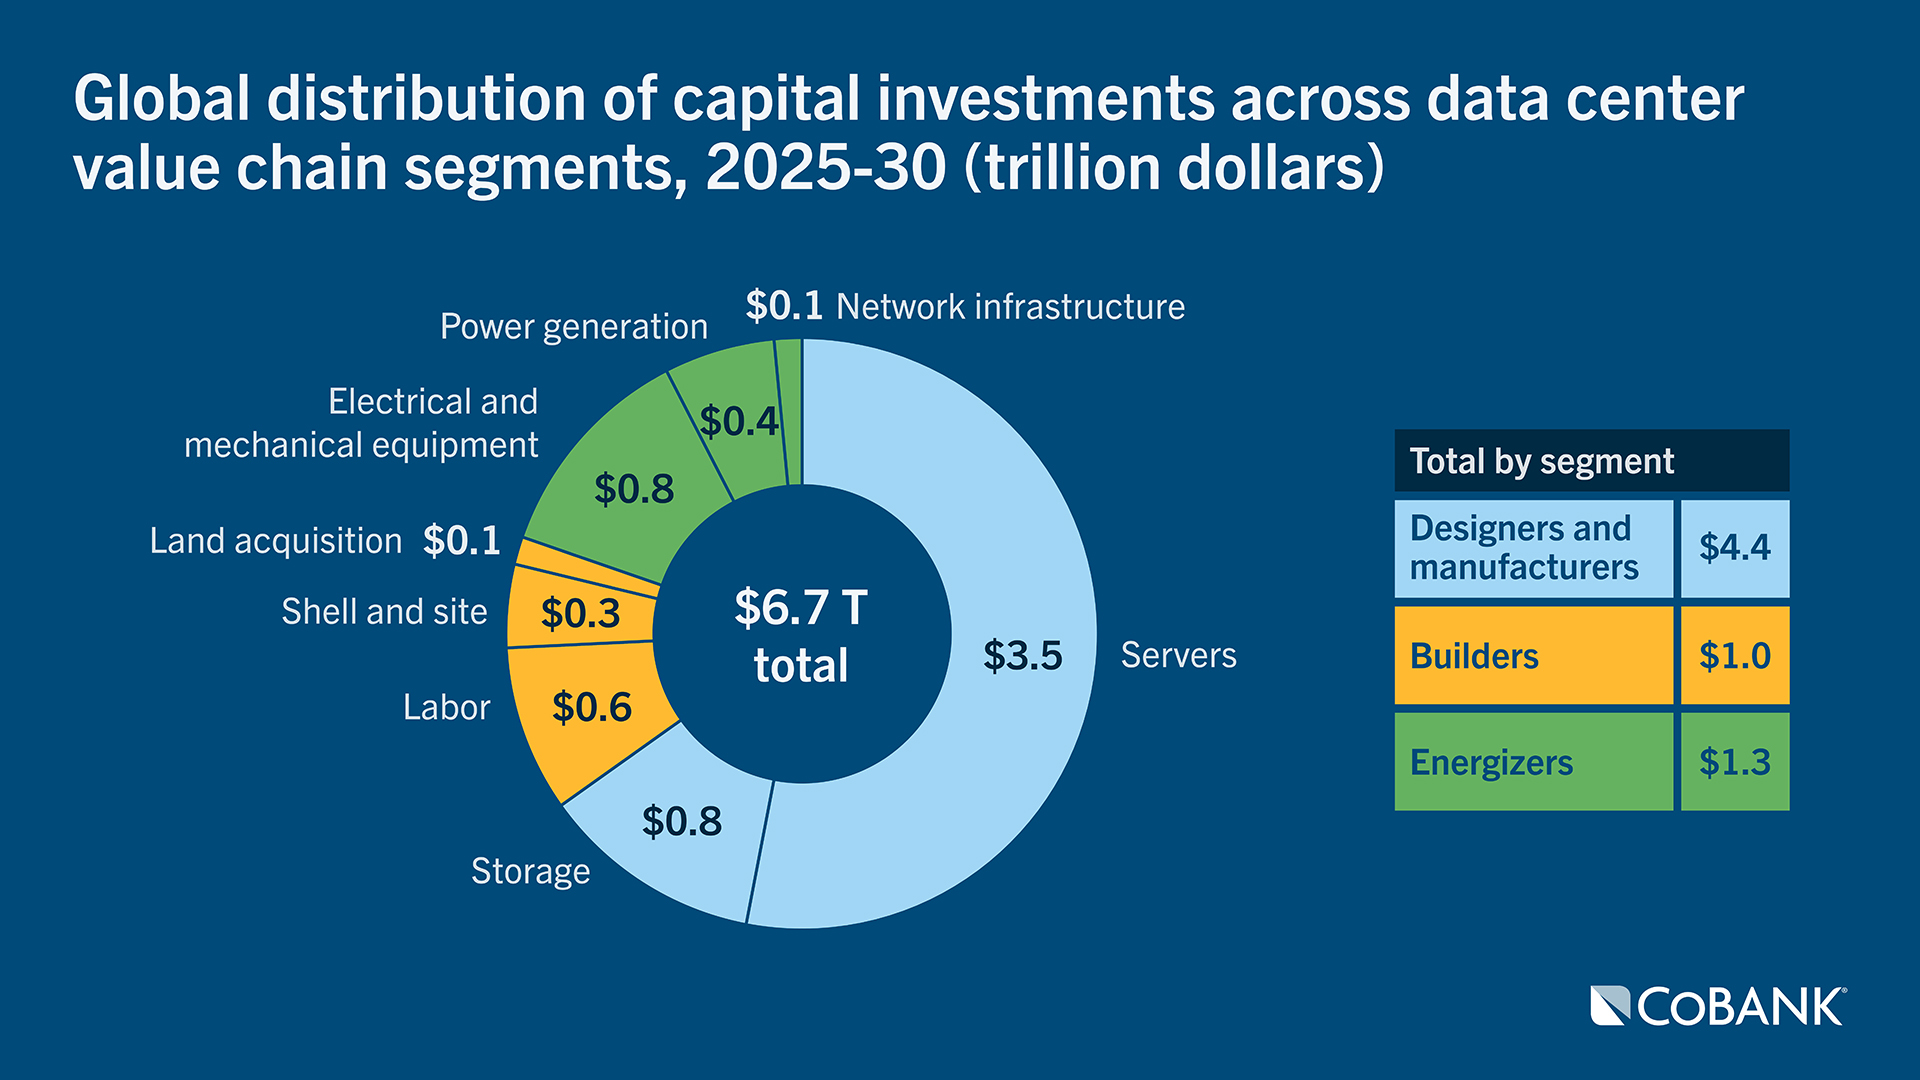The image size is (1920, 1080).
Task: Click the $1.3 Energizers value
Action: [1735, 761]
